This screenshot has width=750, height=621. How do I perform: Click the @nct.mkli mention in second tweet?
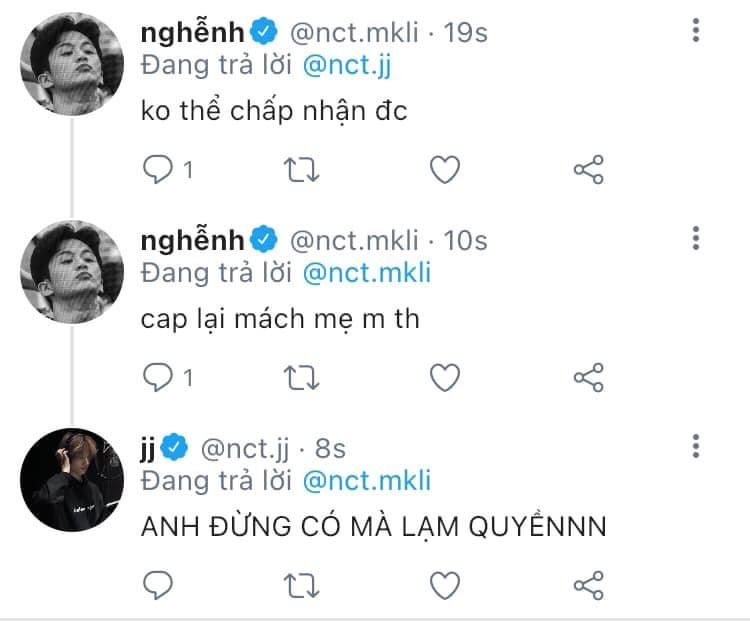[x=365, y=271]
